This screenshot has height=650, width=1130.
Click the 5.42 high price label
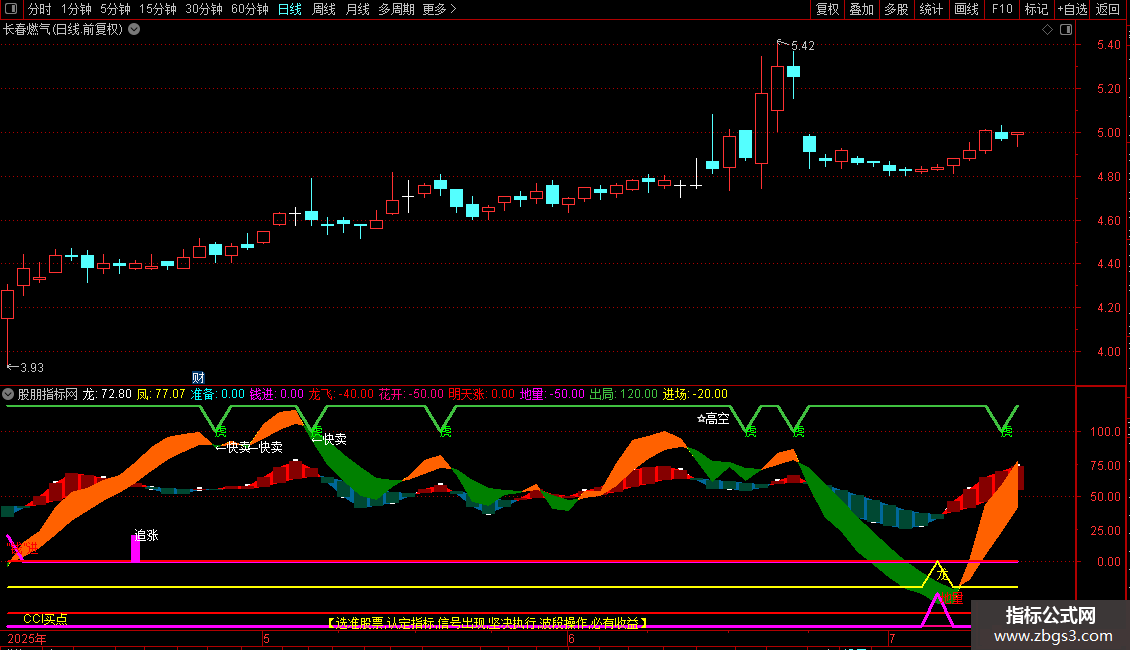tap(803, 46)
